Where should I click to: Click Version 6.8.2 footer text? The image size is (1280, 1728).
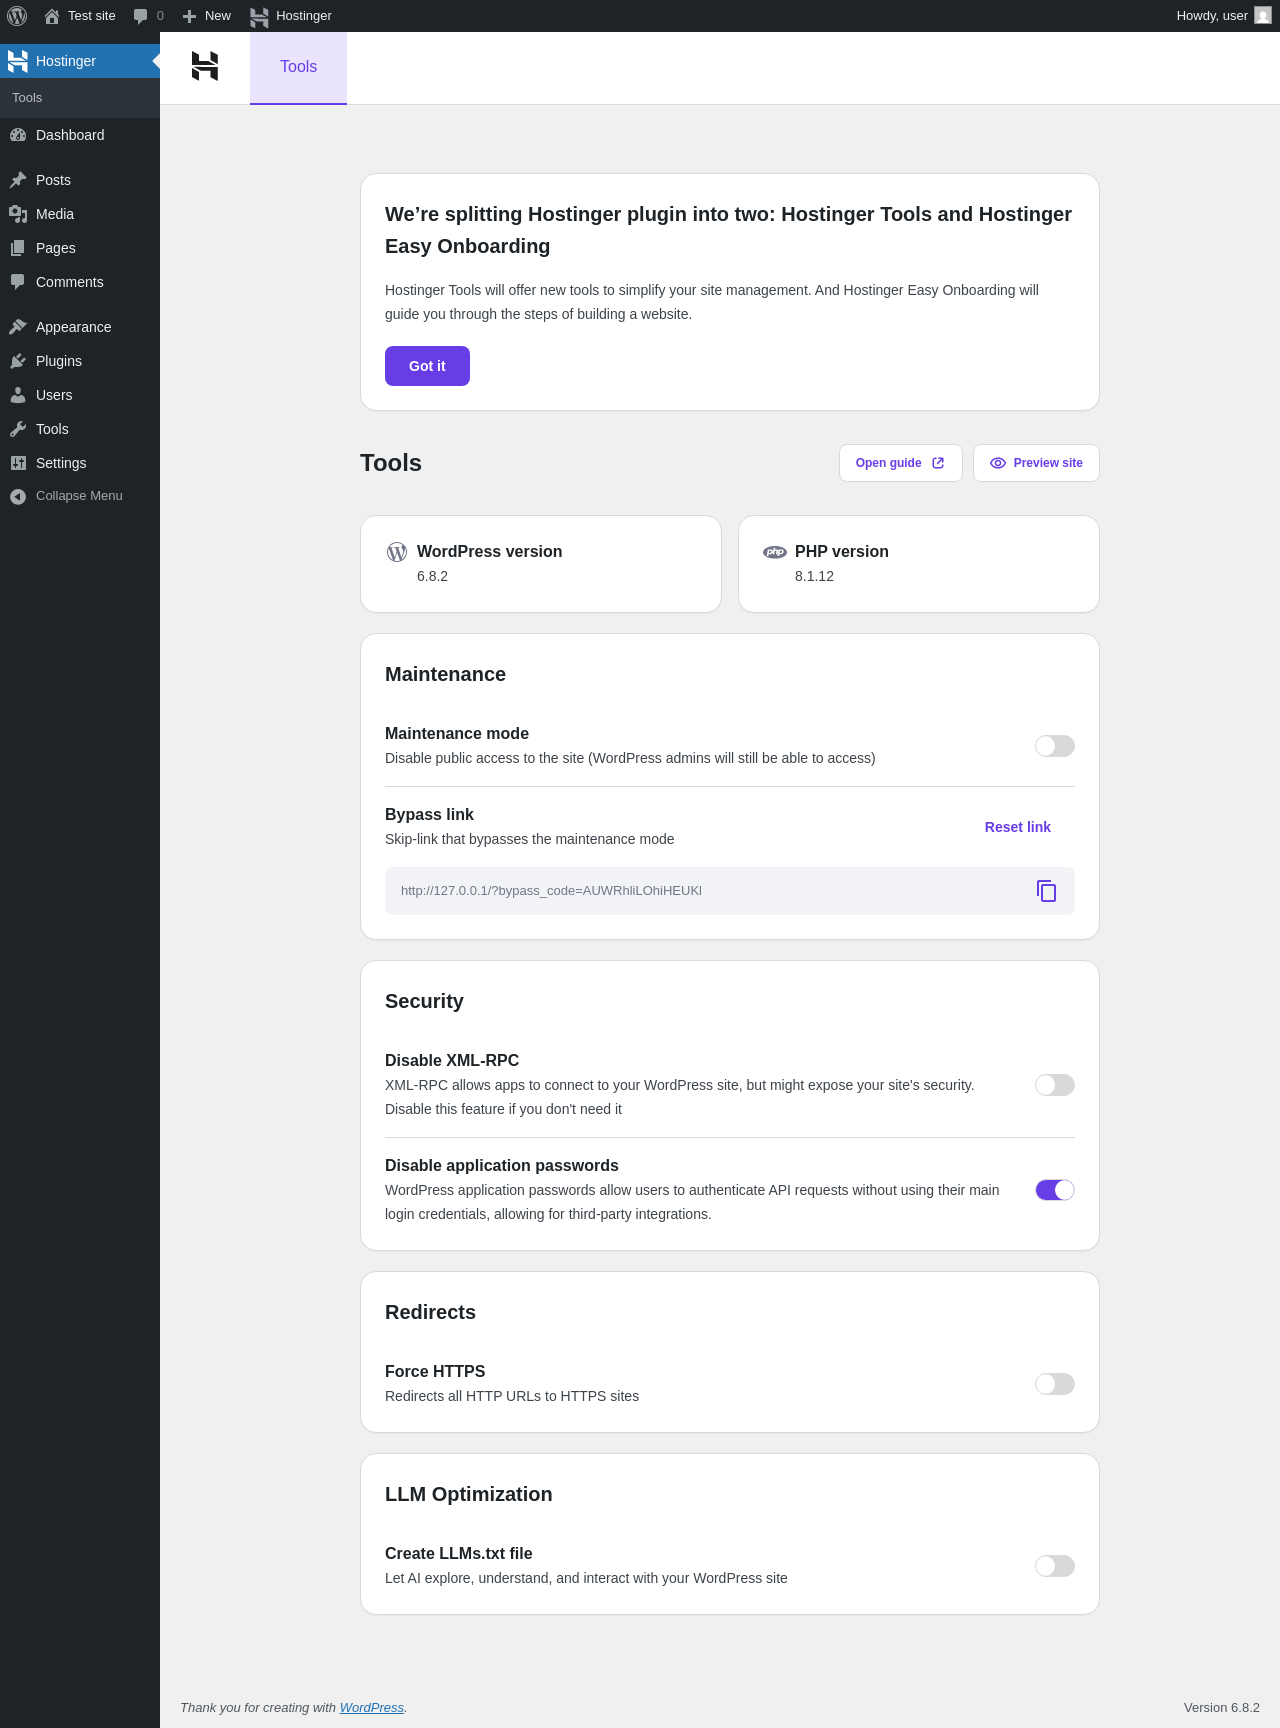coord(1222,1707)
